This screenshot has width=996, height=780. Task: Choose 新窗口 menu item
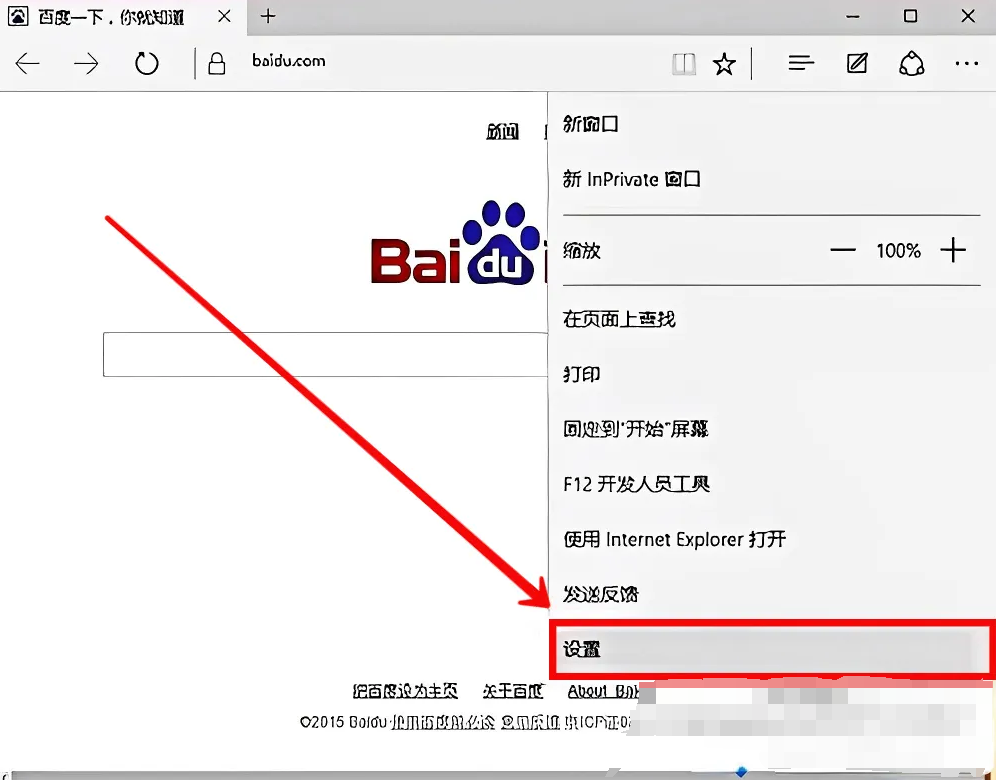click(x=771, y=124)
